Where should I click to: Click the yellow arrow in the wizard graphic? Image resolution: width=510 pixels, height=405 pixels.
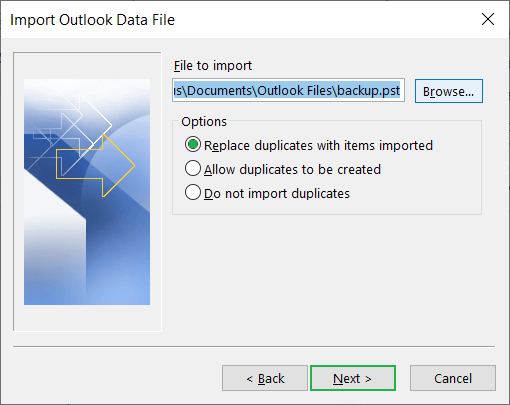(x=95, y=166)
